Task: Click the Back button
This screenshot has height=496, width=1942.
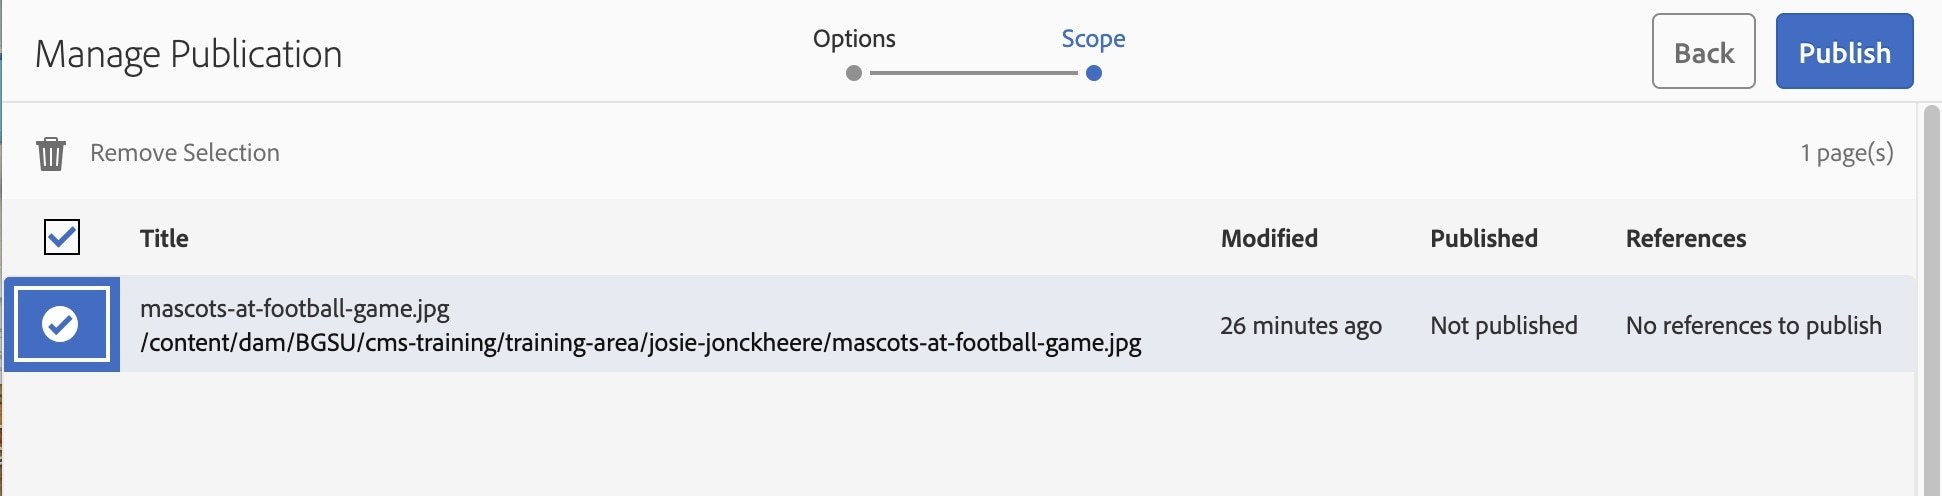Action: pos(1703,52)
